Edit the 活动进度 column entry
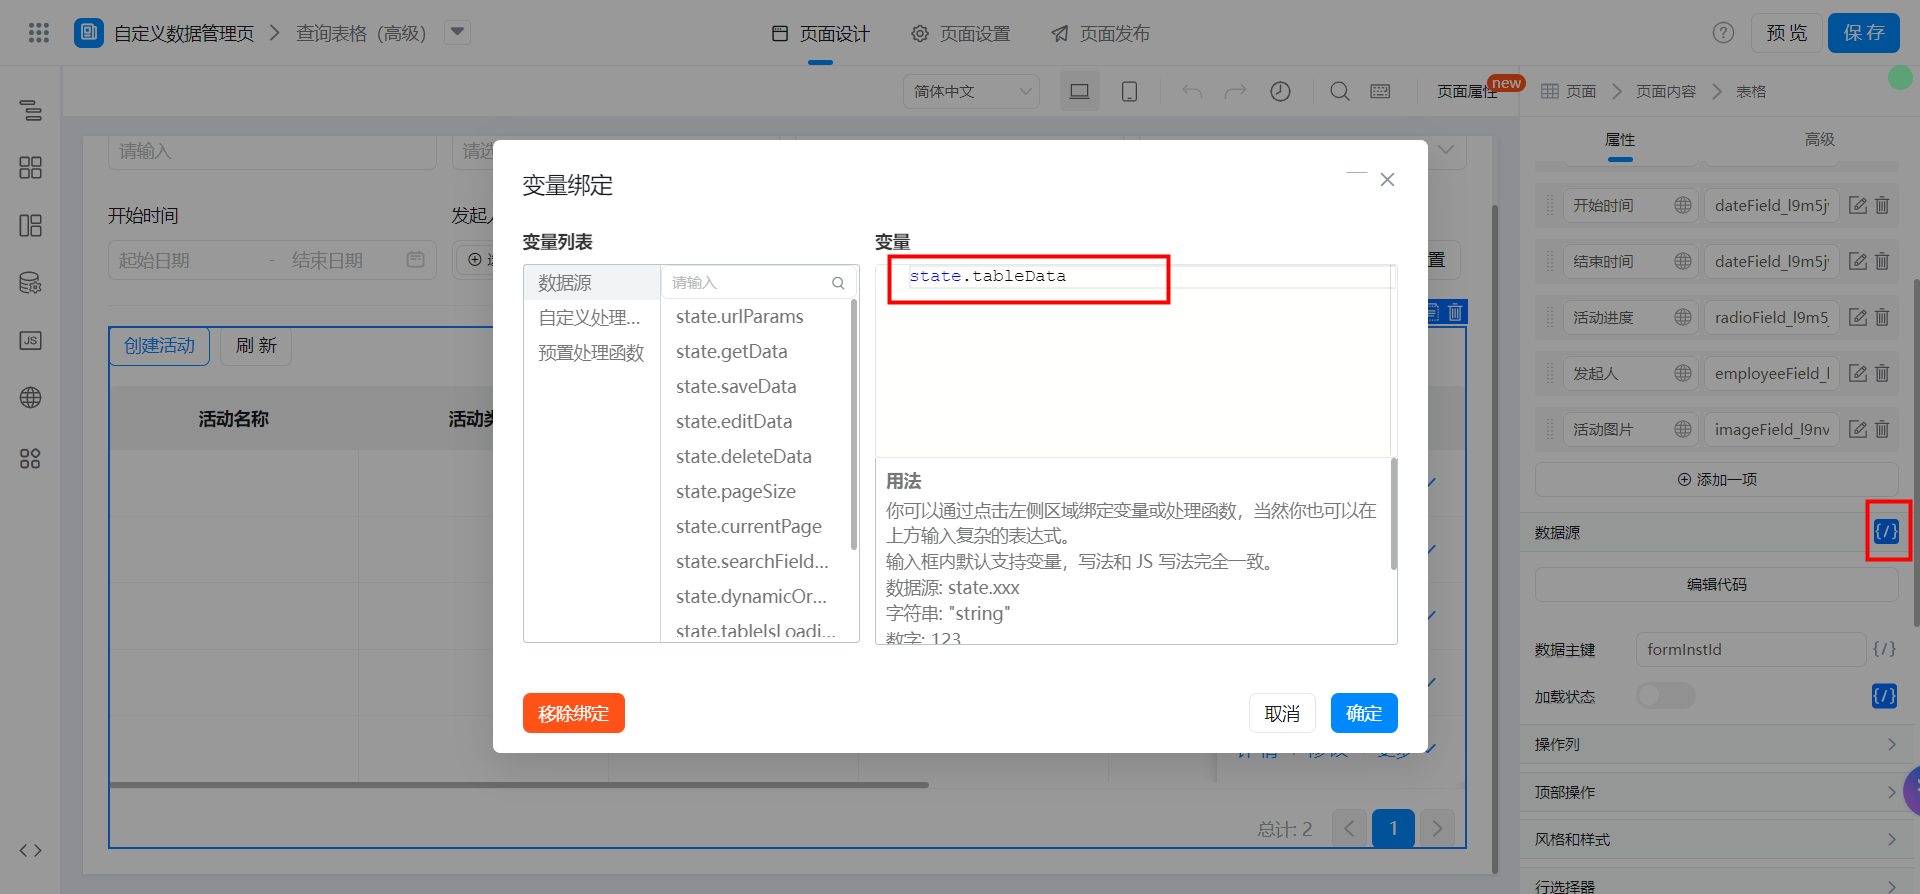This screenshot has width=1920, height=894. click(x=1858, y=317)
